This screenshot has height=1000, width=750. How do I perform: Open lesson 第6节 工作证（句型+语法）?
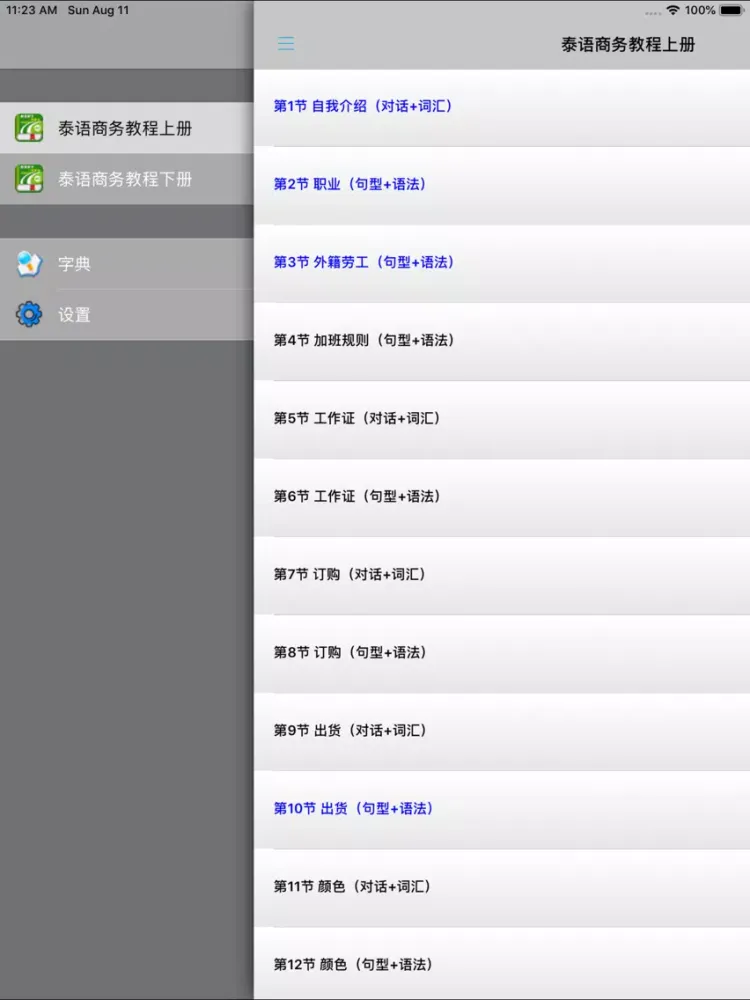[502, 497]
